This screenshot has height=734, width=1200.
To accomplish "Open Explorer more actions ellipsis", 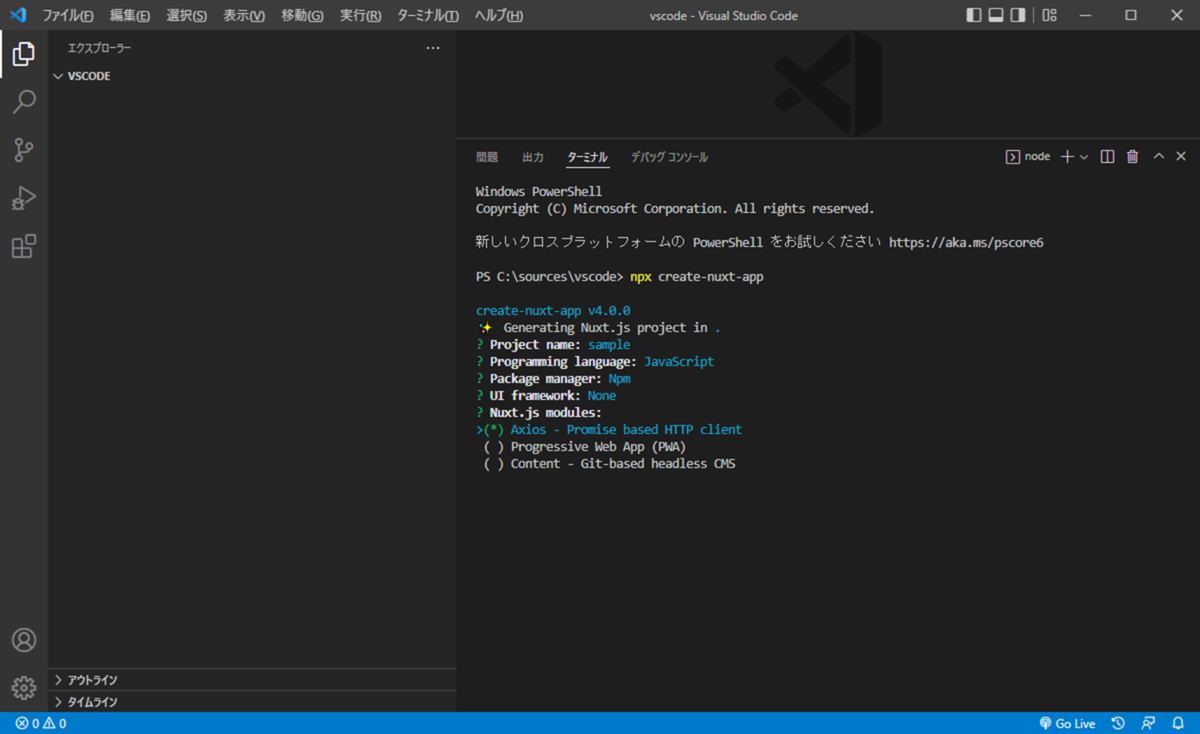I will (x=433, y=48).
